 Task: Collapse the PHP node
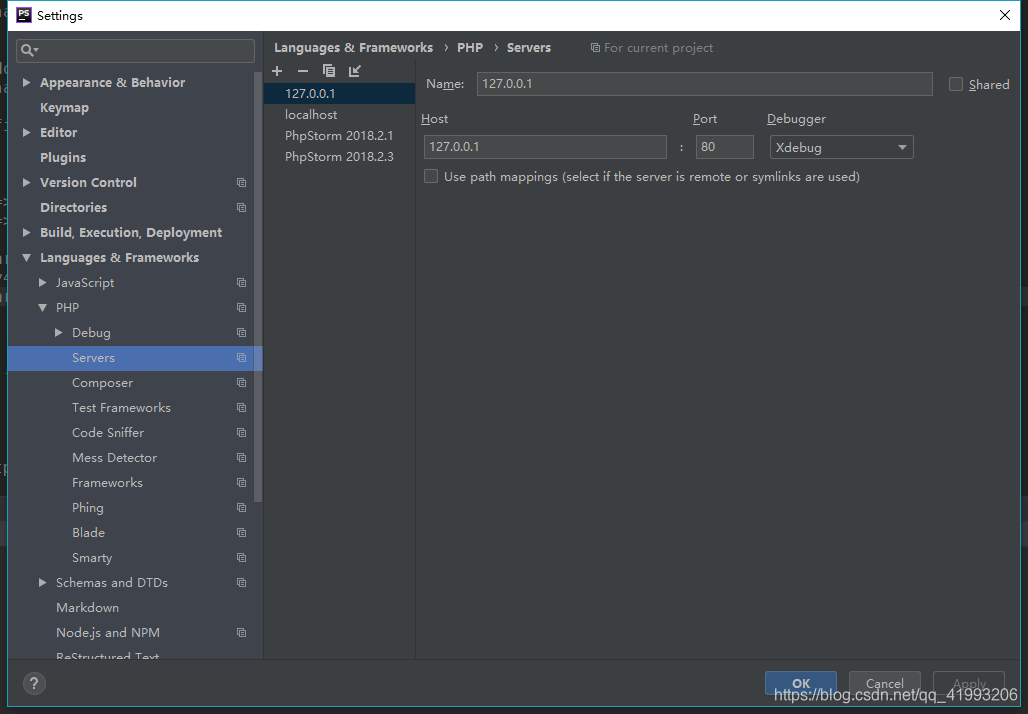click(x=43, y=307)
